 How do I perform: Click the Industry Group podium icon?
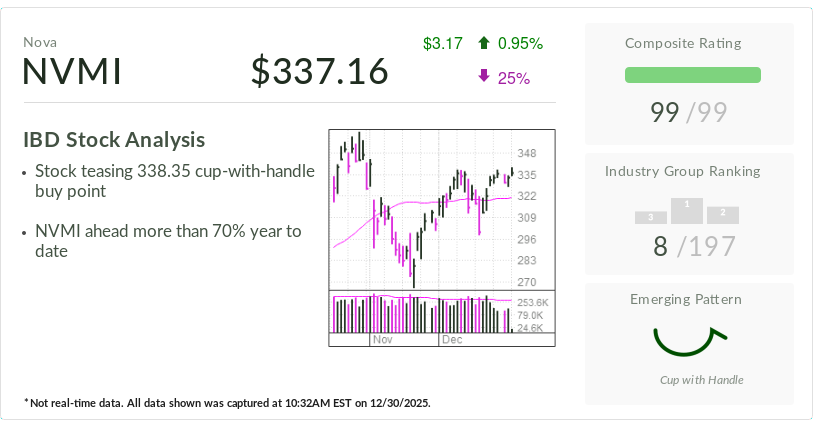[x=687, y=211]
